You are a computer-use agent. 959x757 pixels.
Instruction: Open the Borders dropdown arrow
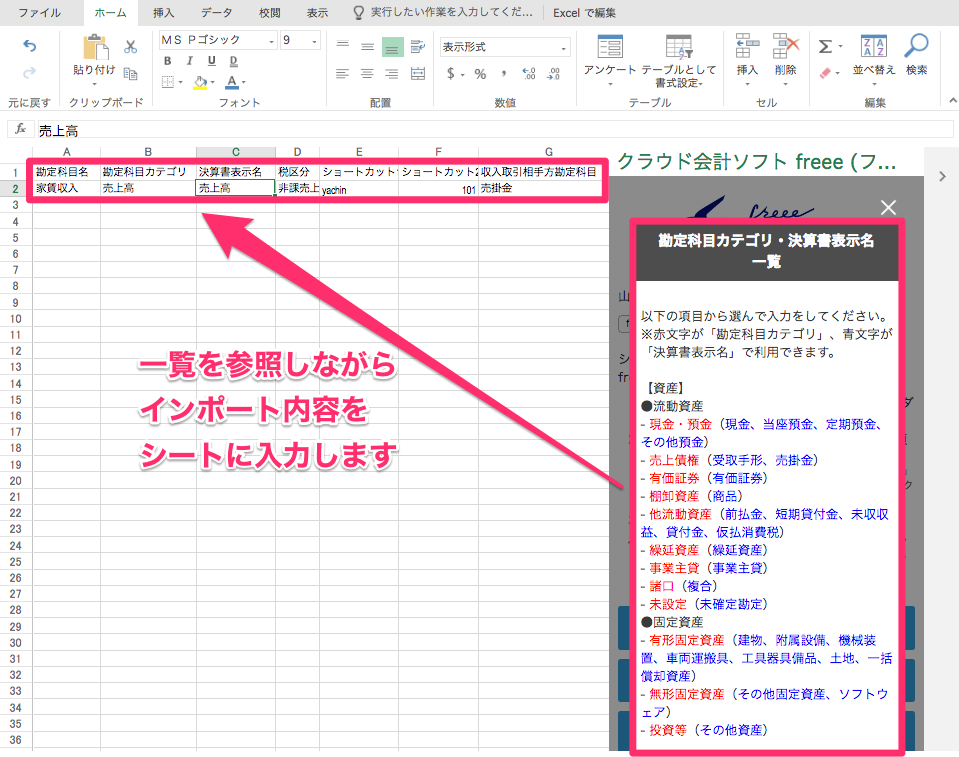point(181,82)
